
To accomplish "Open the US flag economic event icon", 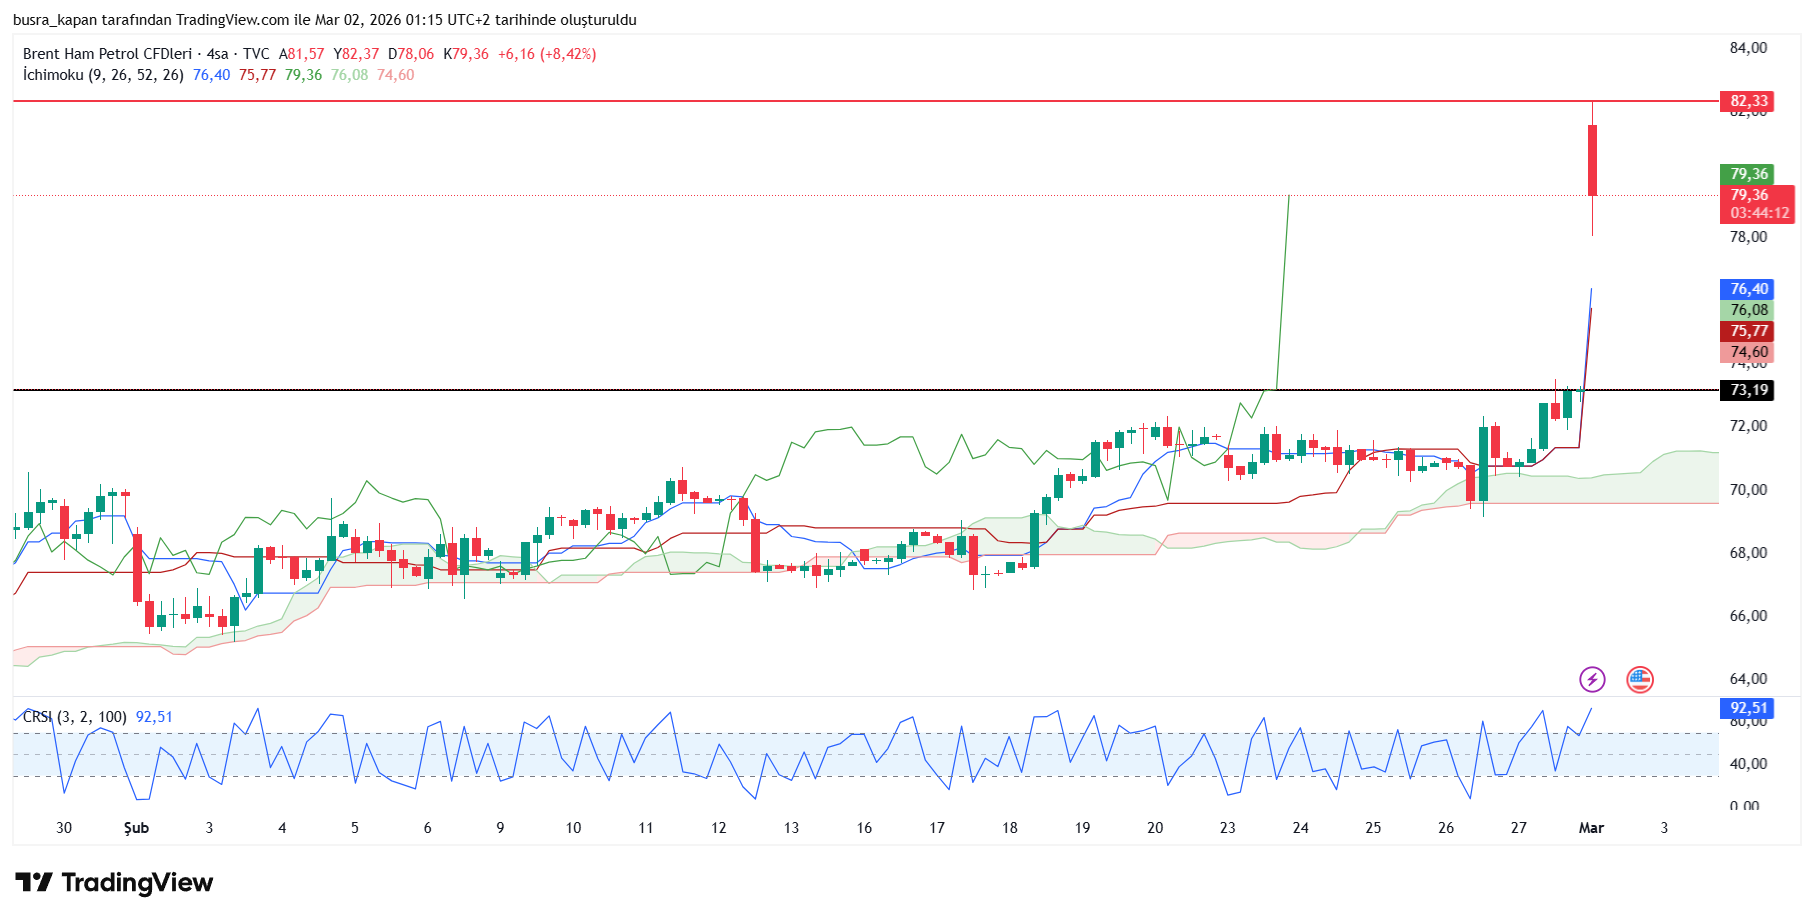I will click(x=1639, y=680).
